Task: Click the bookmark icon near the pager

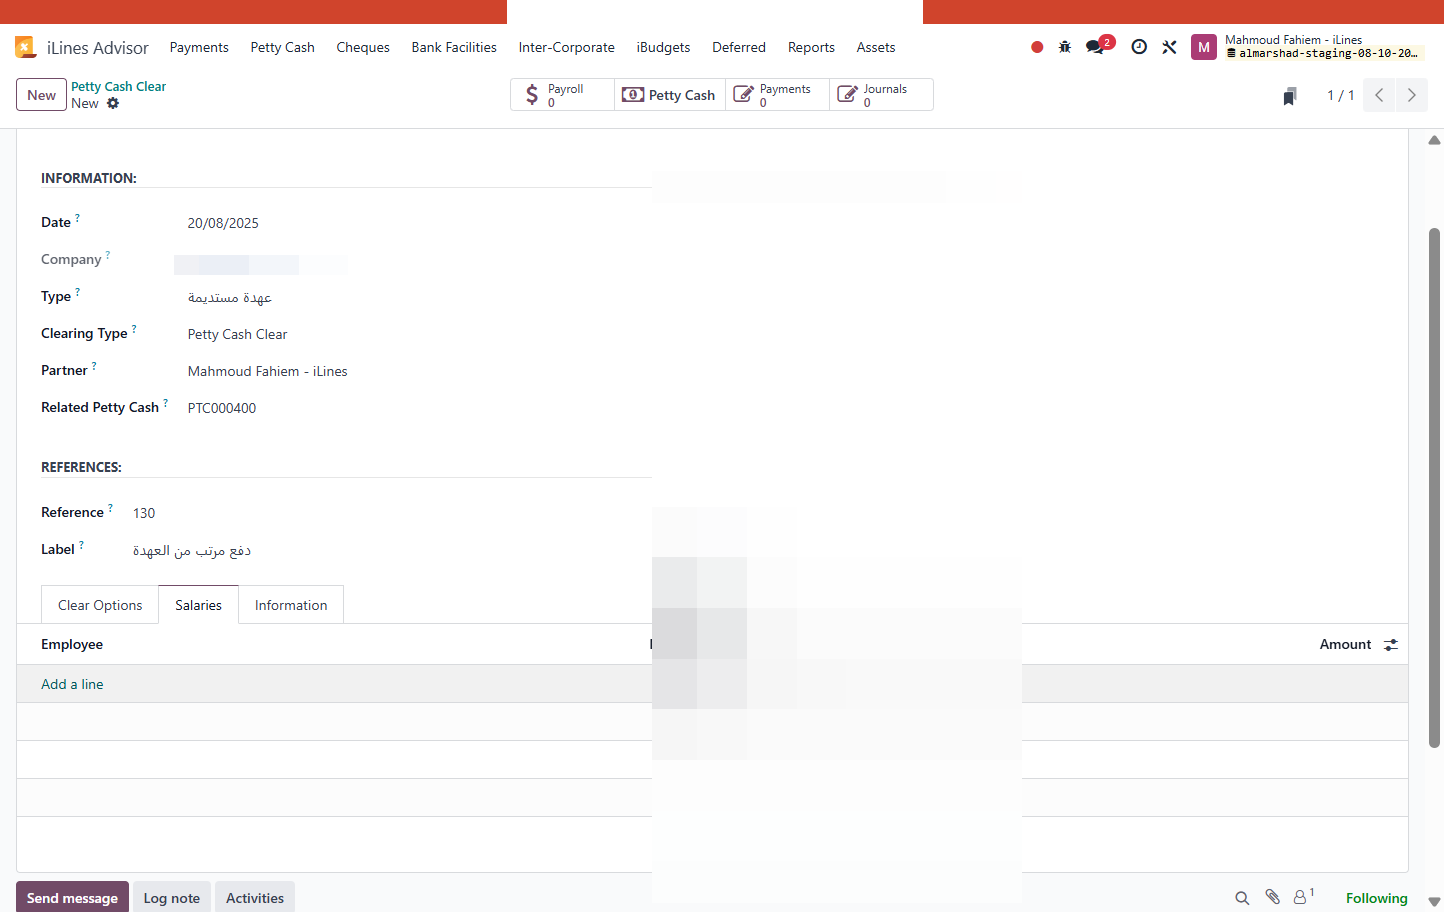Action: pos(1290,96)
